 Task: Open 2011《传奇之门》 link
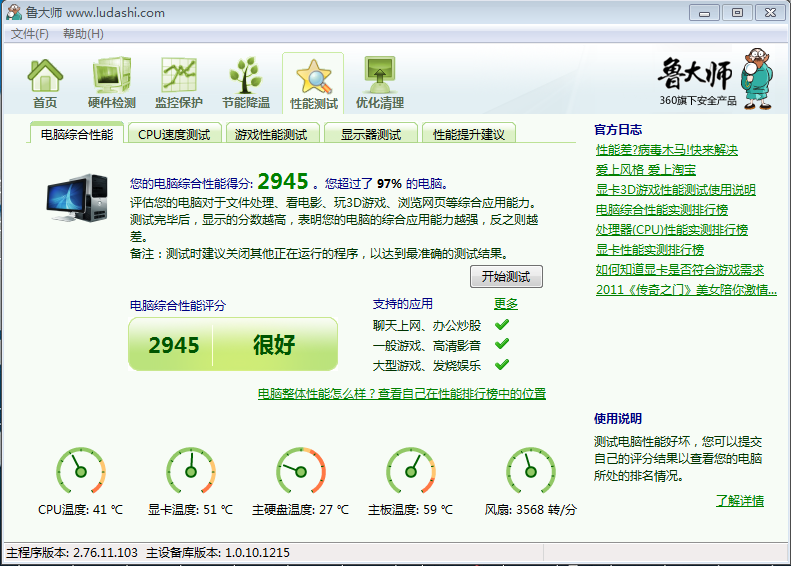point(686,290)
